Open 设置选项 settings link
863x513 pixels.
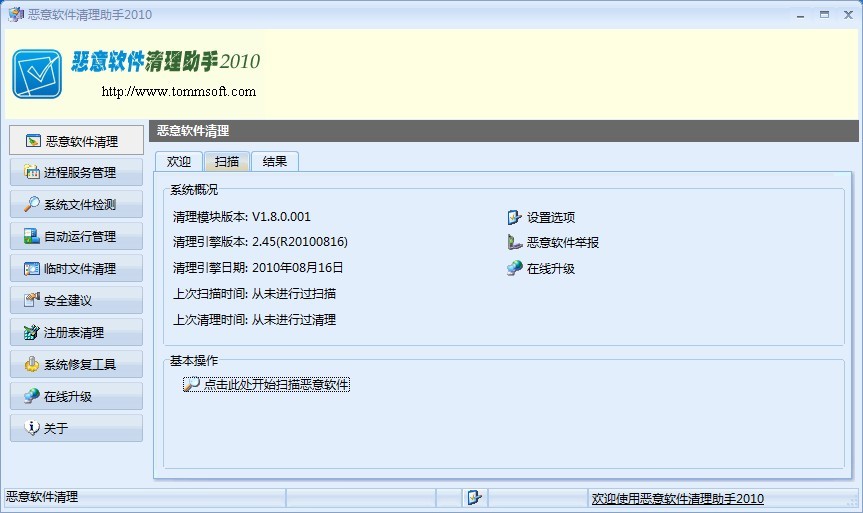[550, 217]
